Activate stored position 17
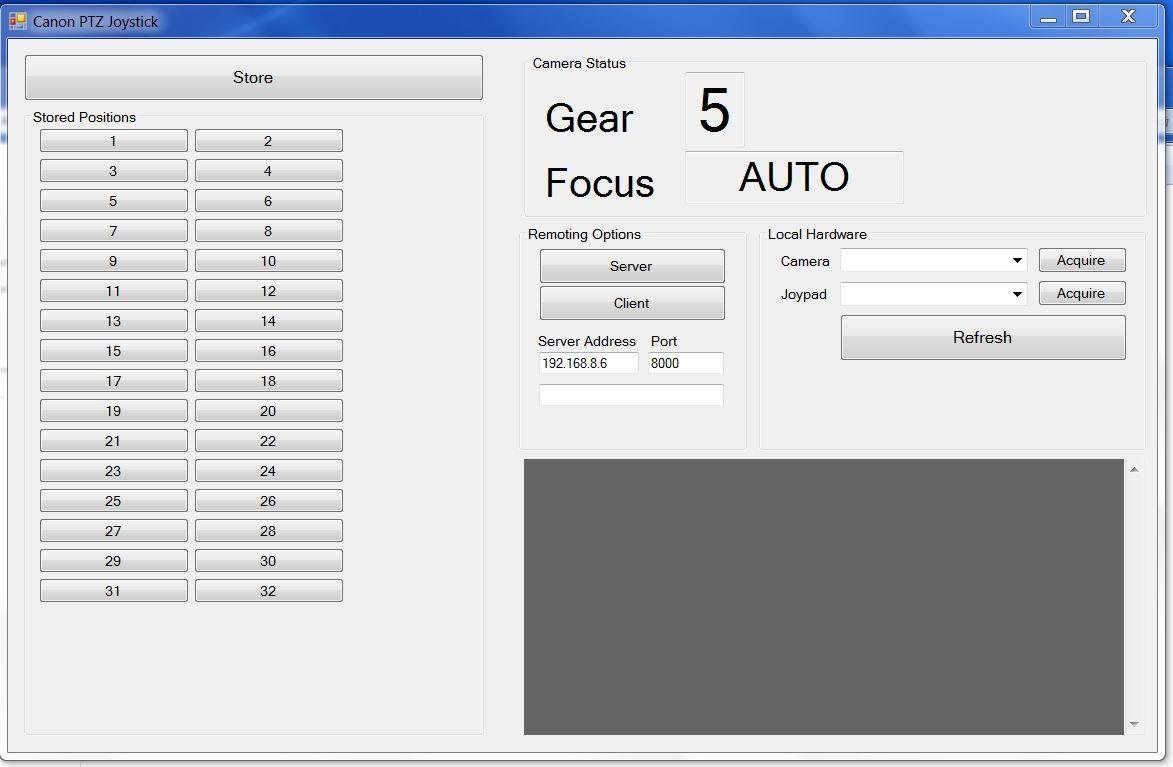 (x=114, y=380)
